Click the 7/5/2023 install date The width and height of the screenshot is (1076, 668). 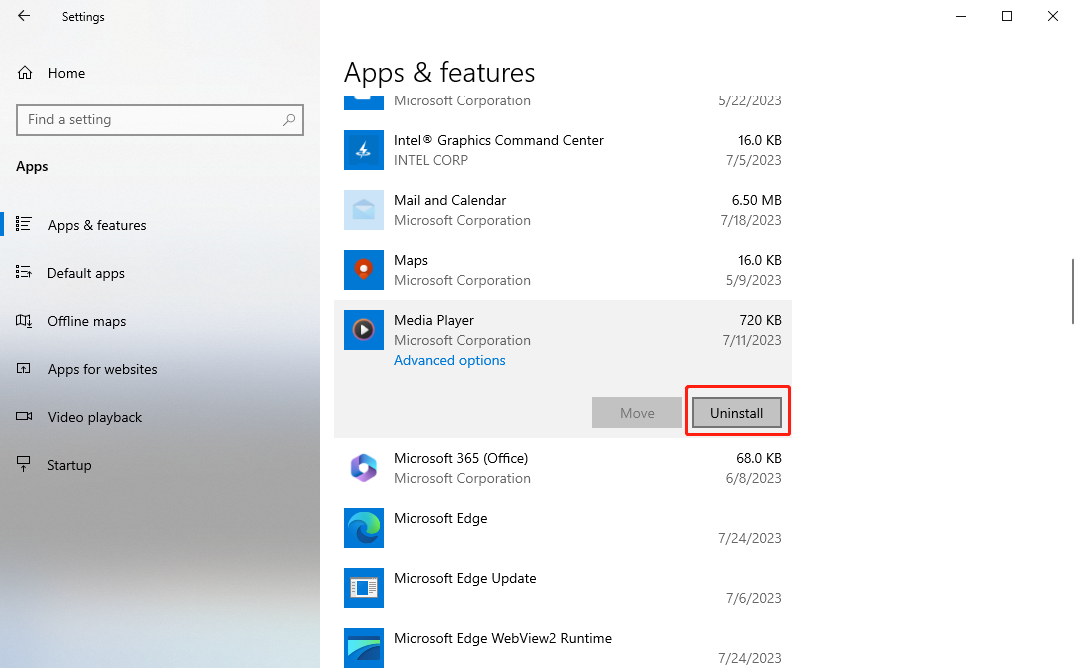tap(753, 160)
